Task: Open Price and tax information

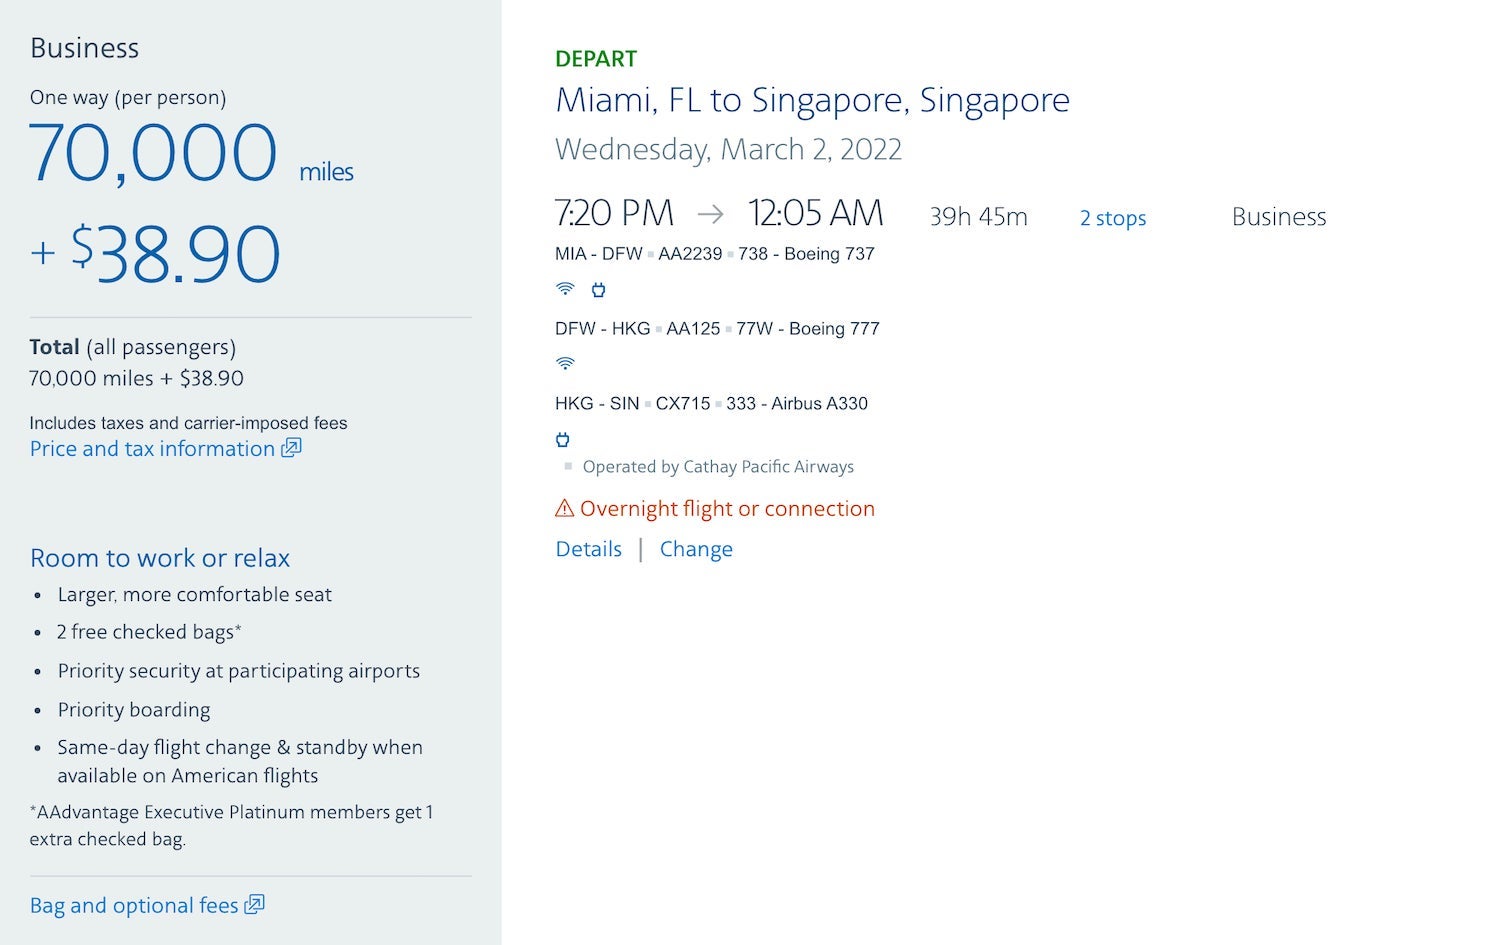Action: (152, 448)
